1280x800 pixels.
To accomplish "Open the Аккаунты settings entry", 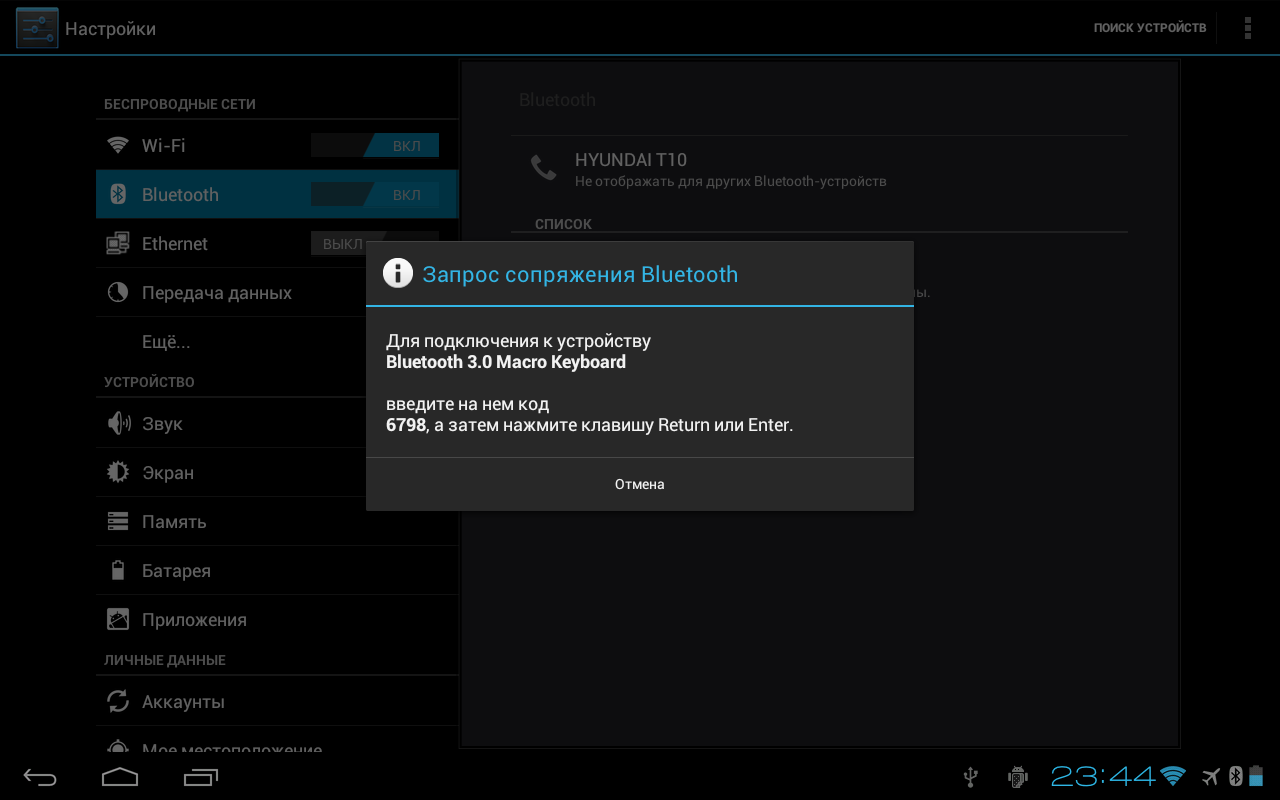I will coord(277,702).
